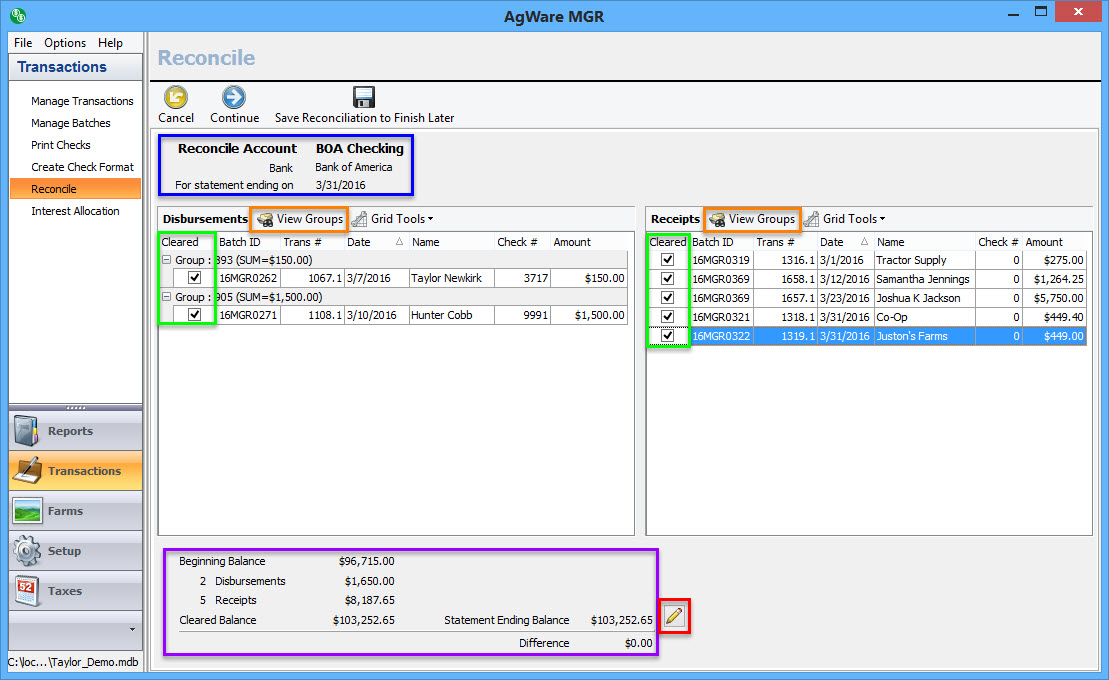
Task: Toggle cleared checkbox for Tractor Supply receipt
Action: coord(668,260)
